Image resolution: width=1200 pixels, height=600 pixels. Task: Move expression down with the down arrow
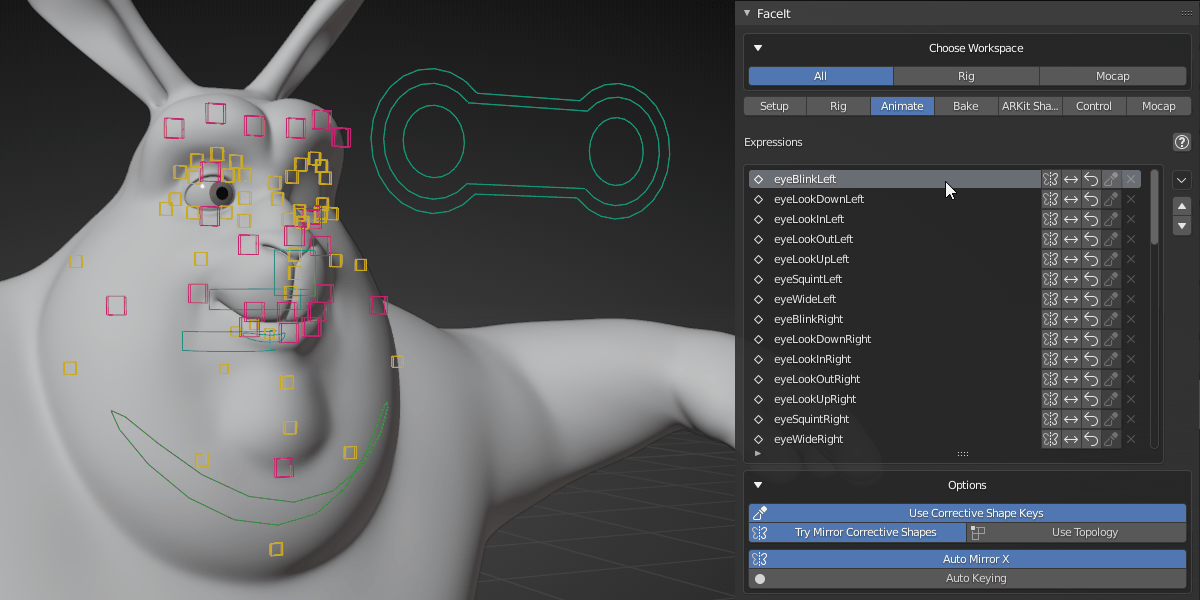[1181, 226]
